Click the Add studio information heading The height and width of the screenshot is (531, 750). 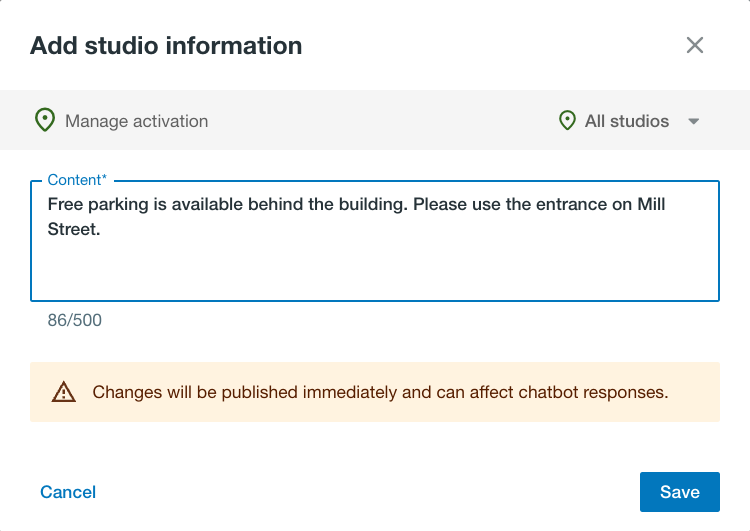(166, 46)
